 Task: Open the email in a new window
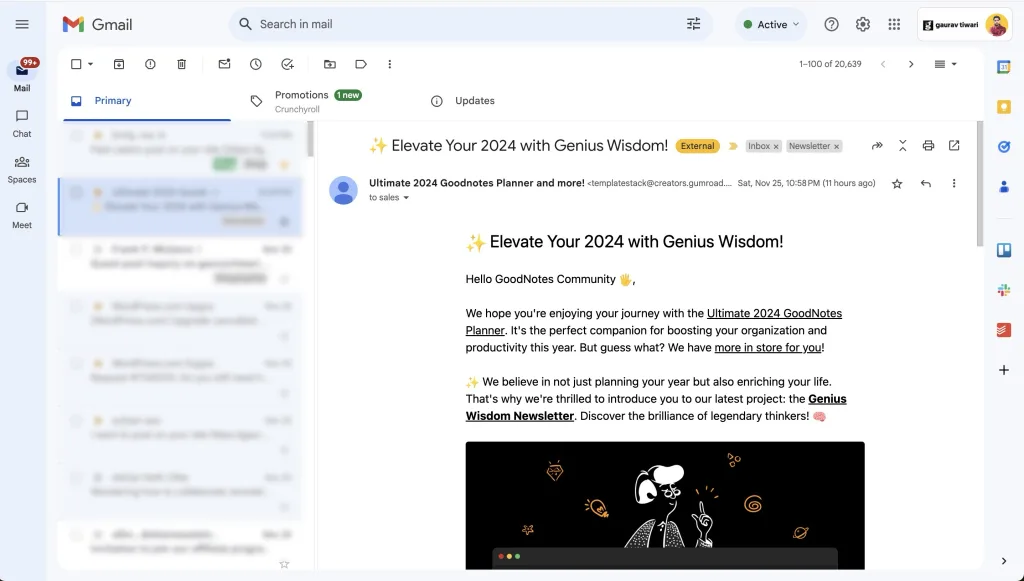(954, 145)
